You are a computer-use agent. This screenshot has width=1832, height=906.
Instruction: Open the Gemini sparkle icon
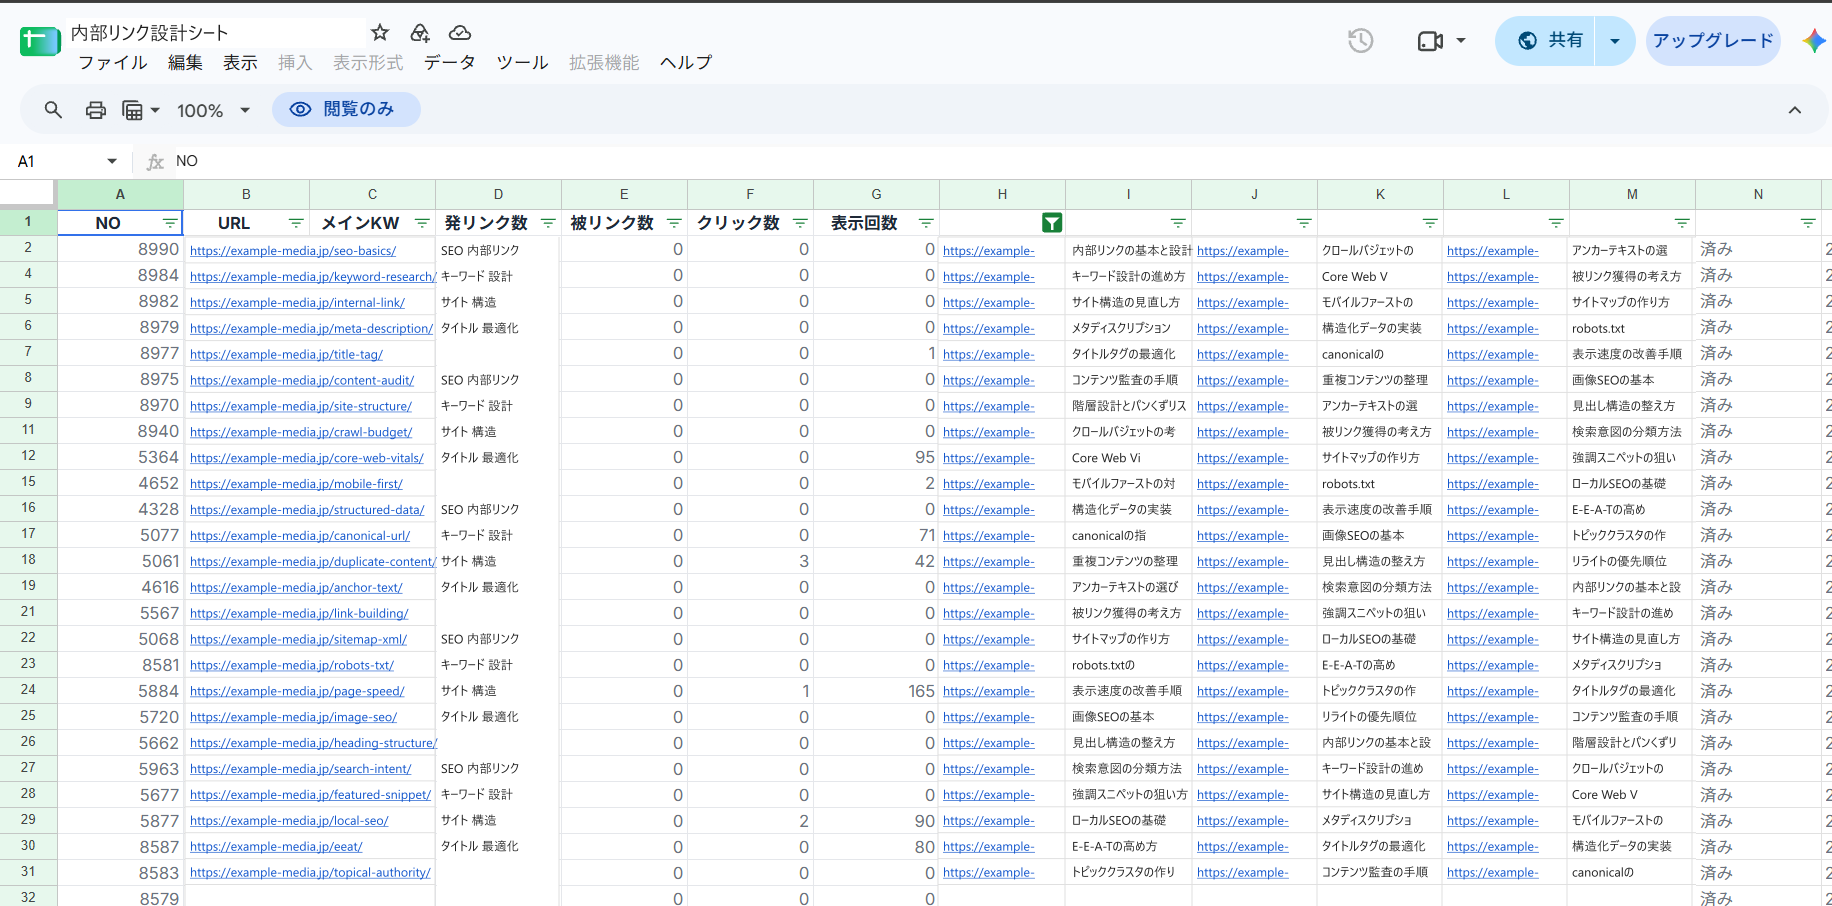tap(1814, 41)
